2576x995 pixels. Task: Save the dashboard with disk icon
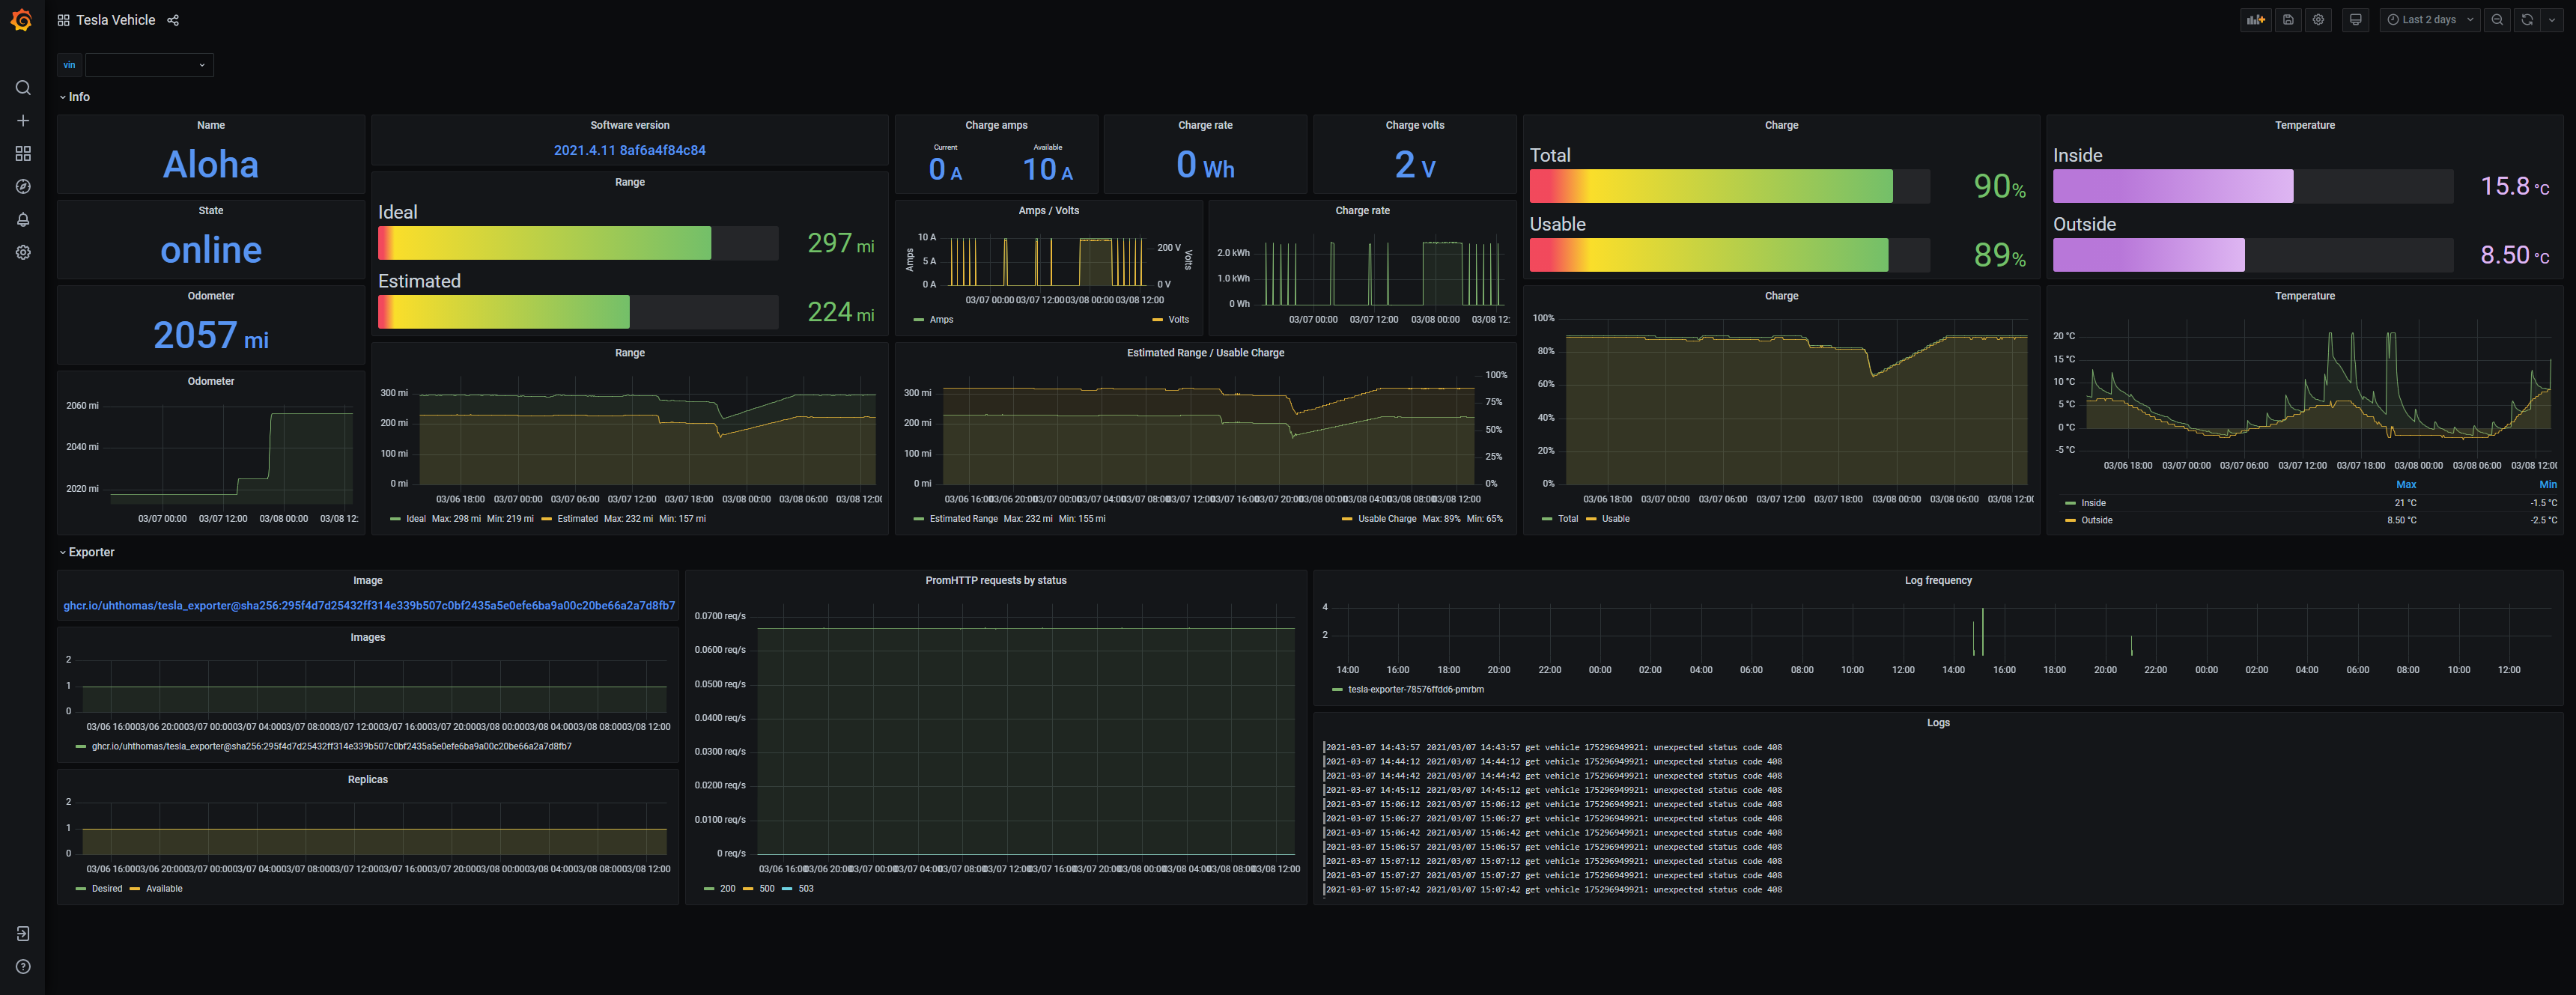tap(2288, 20)
